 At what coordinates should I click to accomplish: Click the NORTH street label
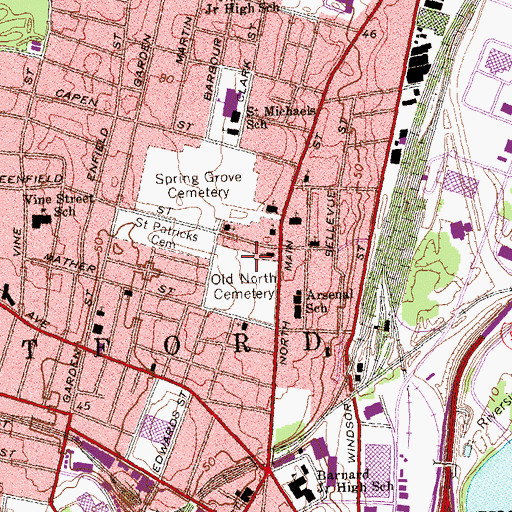click(x=284, y=343)
